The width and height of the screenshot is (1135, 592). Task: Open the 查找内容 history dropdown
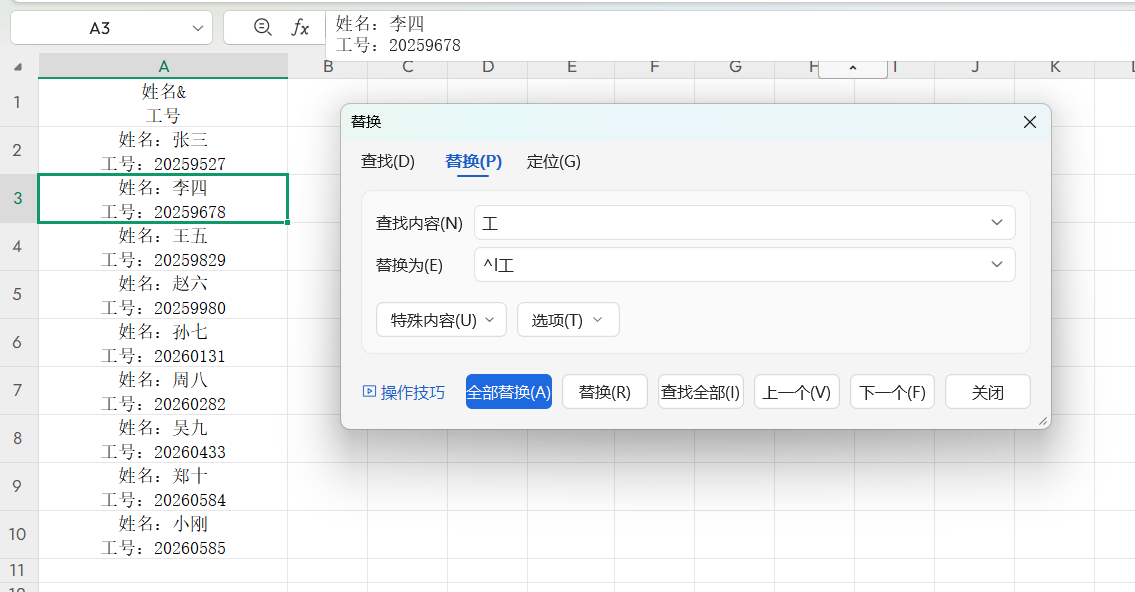click(996, 222)
